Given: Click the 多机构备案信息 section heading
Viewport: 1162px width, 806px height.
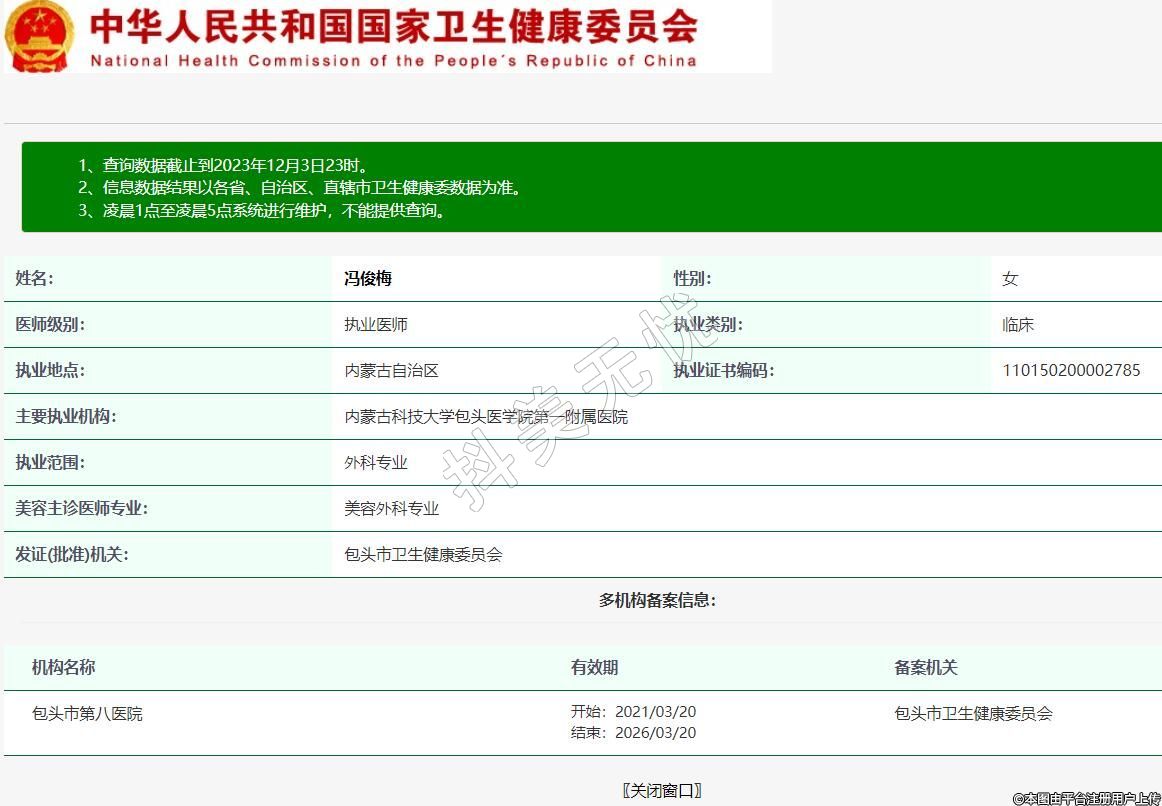Looking at the screenshot, I should pos(657,600).
